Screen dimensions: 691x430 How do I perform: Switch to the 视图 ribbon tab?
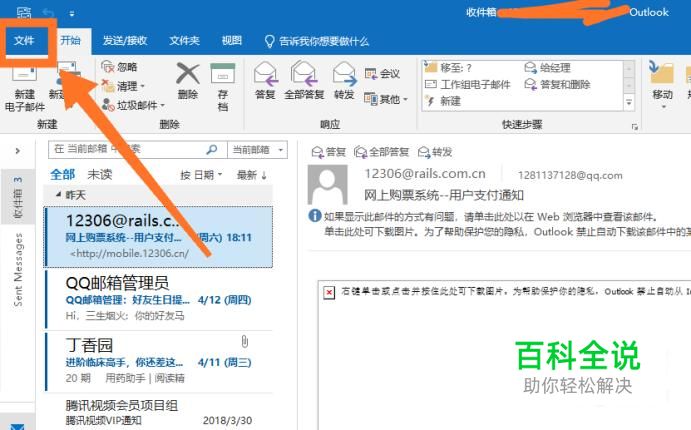pos(232,41)
